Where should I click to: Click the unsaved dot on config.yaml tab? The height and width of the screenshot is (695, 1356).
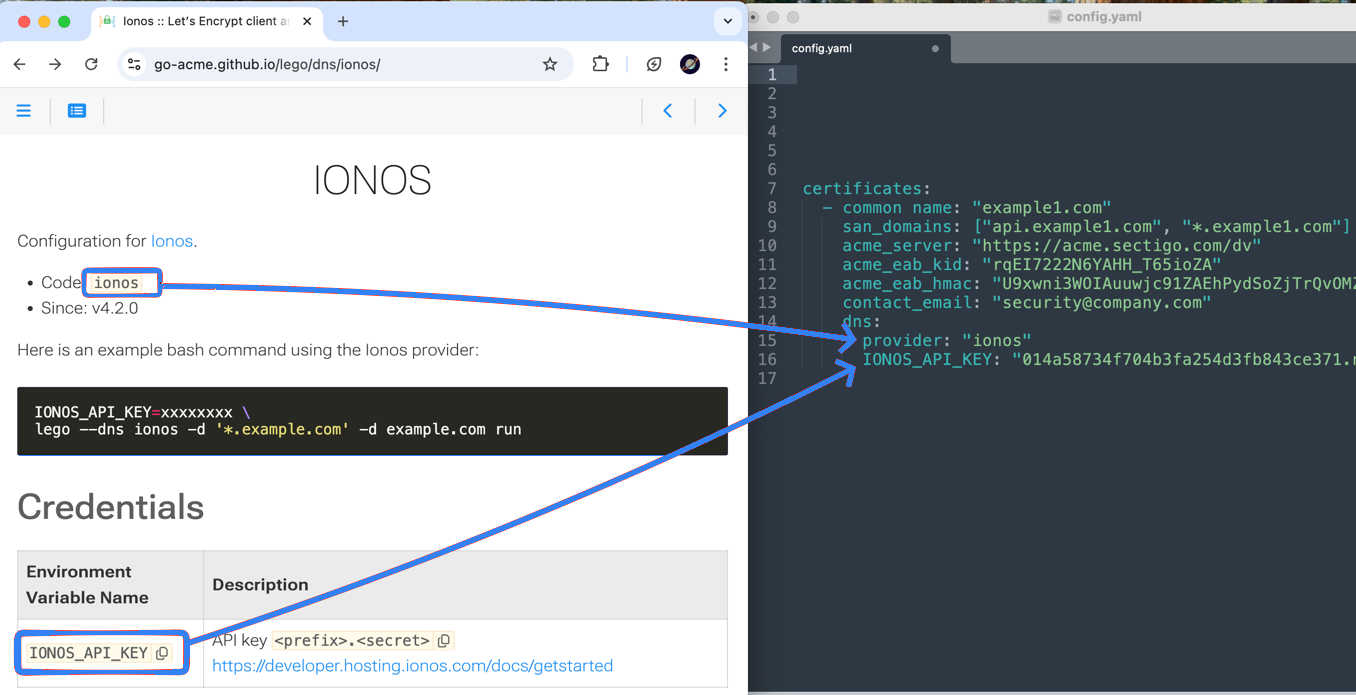(x=935, y=48)
